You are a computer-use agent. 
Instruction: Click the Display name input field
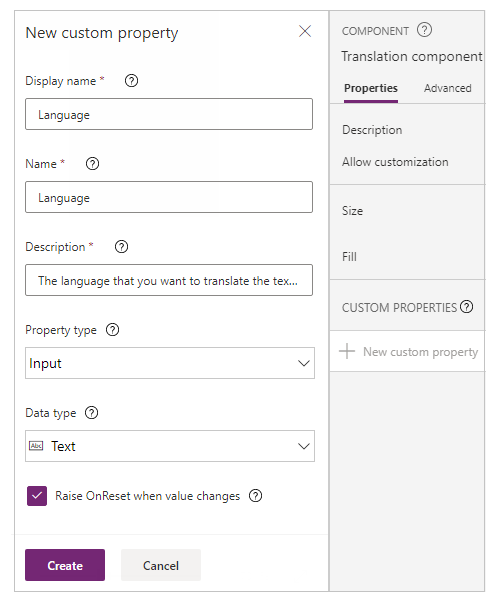click(x=169, y=114)
